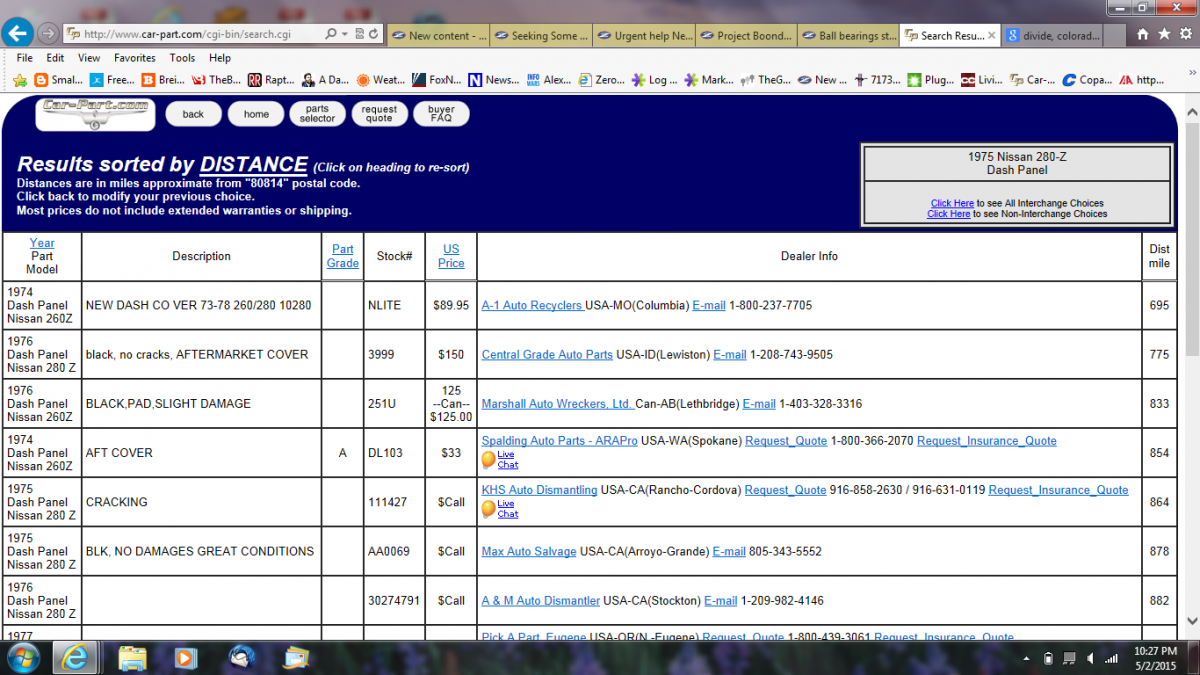Open the 'Alex...' Infowars favorite

point(549,80)
